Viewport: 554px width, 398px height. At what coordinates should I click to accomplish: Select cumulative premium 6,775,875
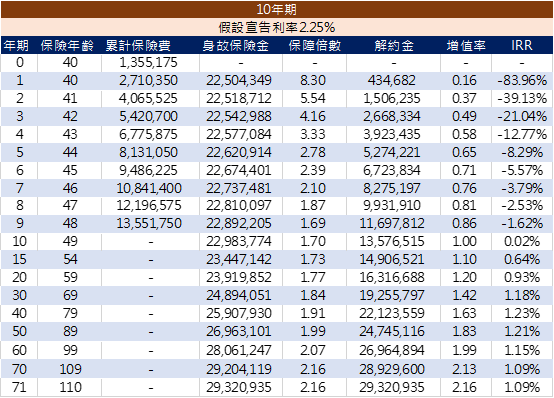pos(148,134)
